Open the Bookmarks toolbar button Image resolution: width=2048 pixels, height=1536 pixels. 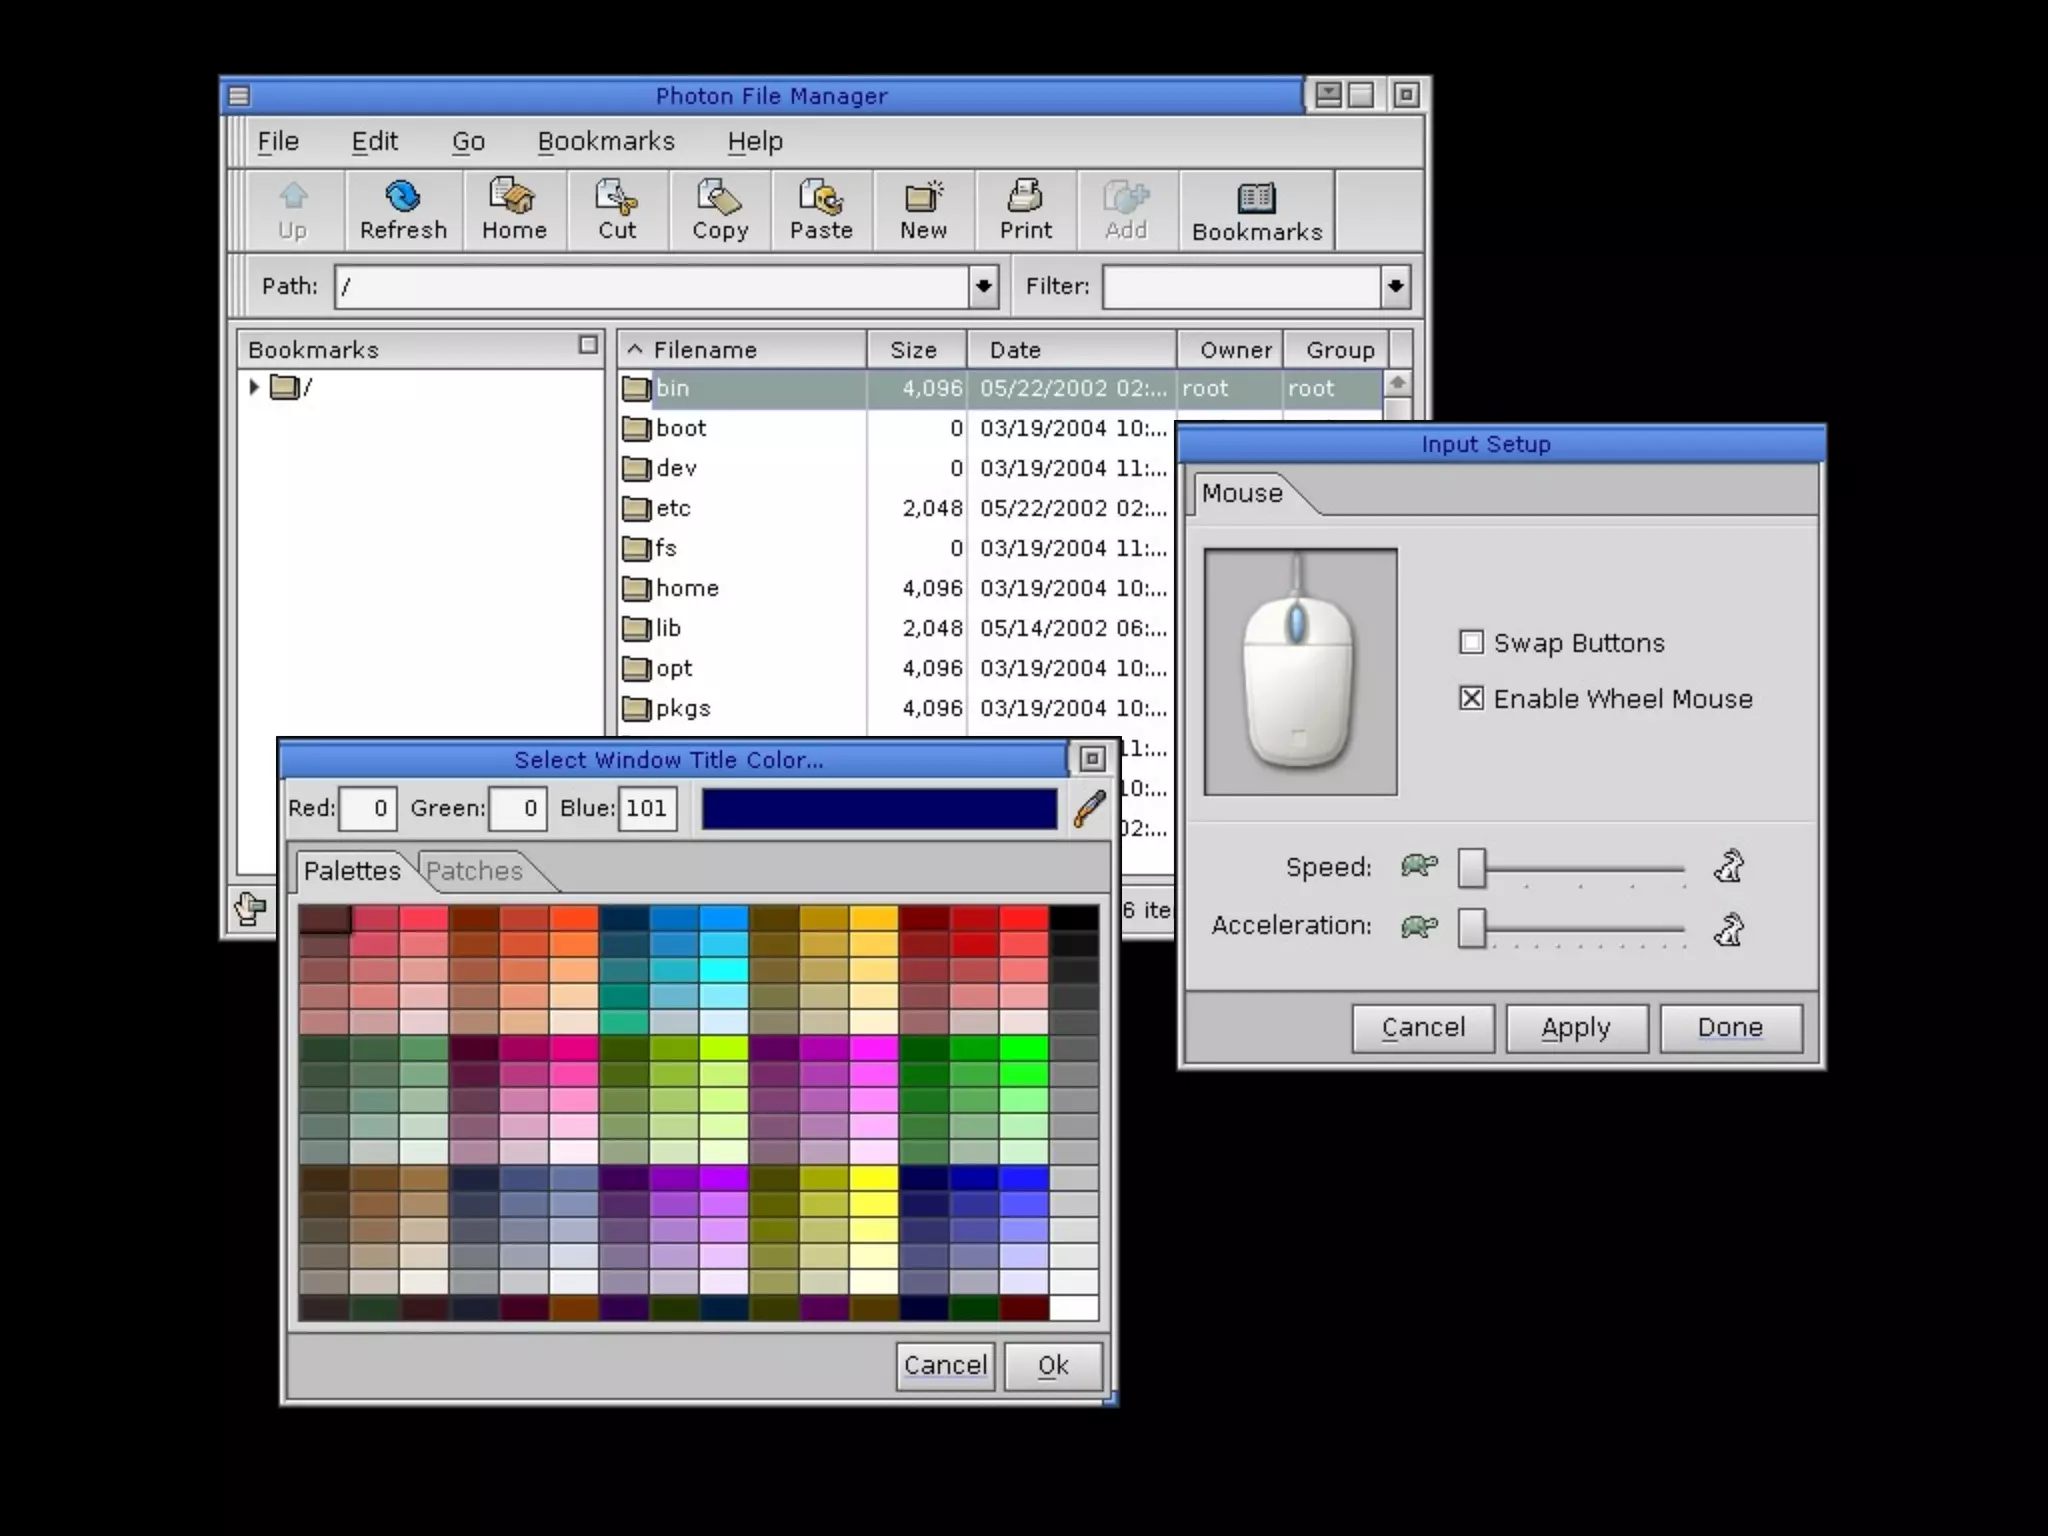click(1257, 211)
